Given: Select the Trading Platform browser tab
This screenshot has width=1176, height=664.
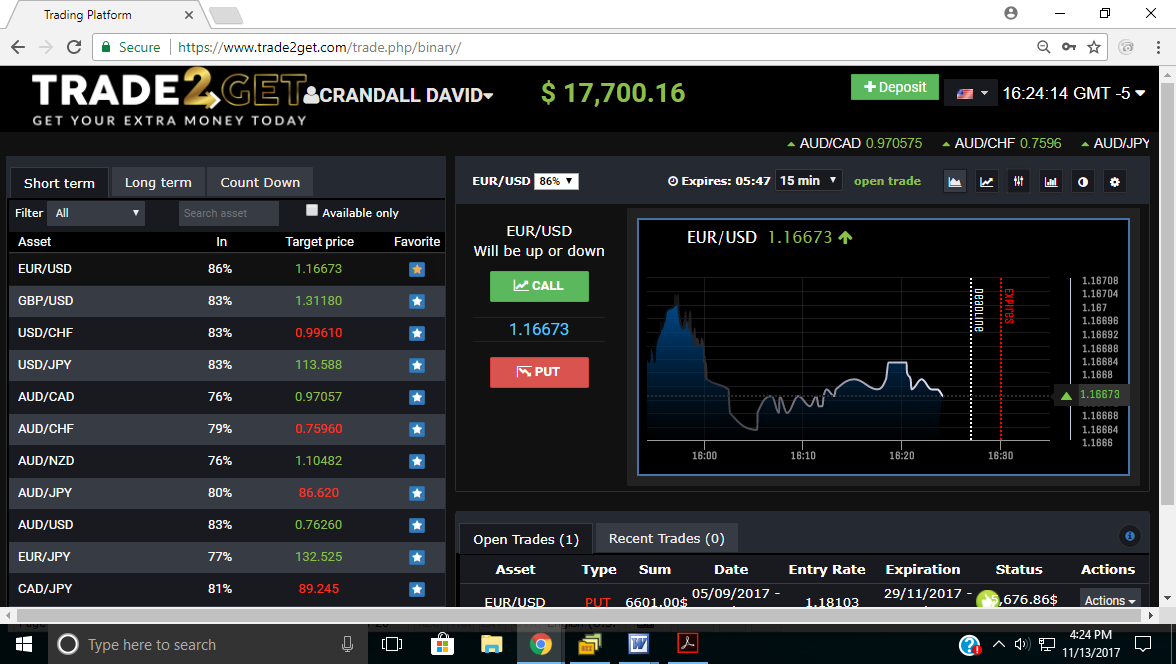Looking at the screenshot, I should [107, 15].
